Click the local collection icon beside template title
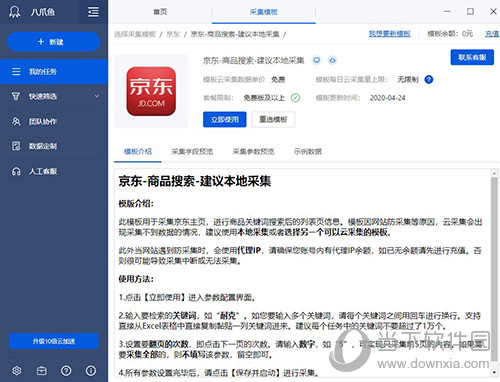This screenshot has width=500, height=382. (x=317, y=60)
